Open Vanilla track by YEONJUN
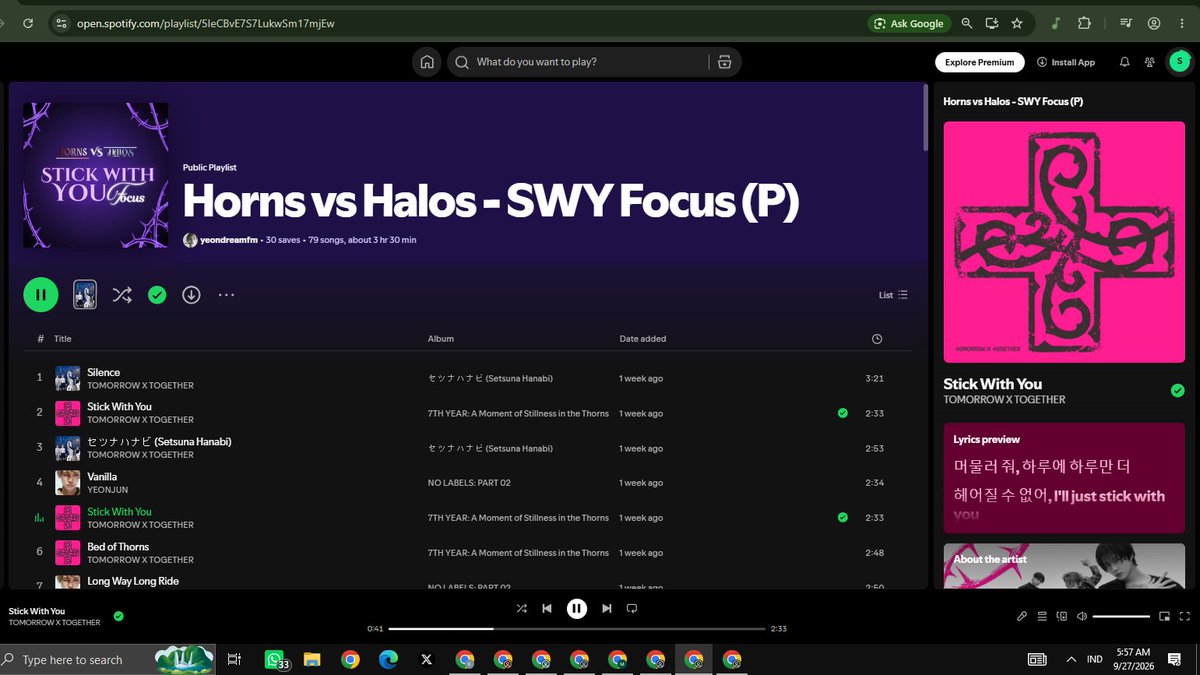Viewport: 1200px width, 675px height. (102, 477)
